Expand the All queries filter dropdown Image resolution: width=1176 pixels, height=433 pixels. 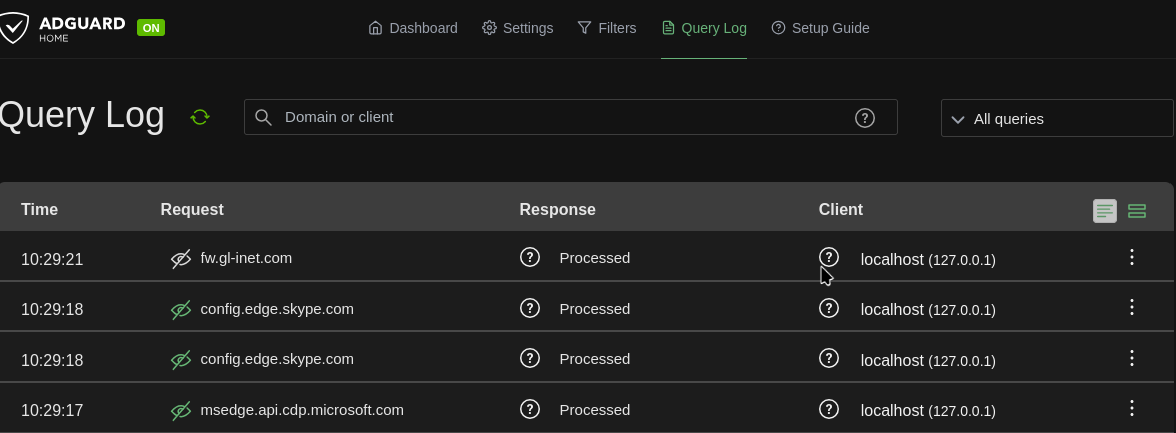tap(1057, 119)
